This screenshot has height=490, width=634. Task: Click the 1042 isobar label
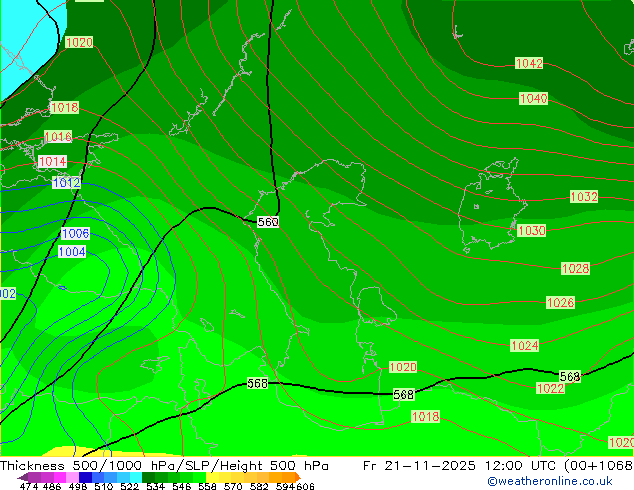pos(529,63)
